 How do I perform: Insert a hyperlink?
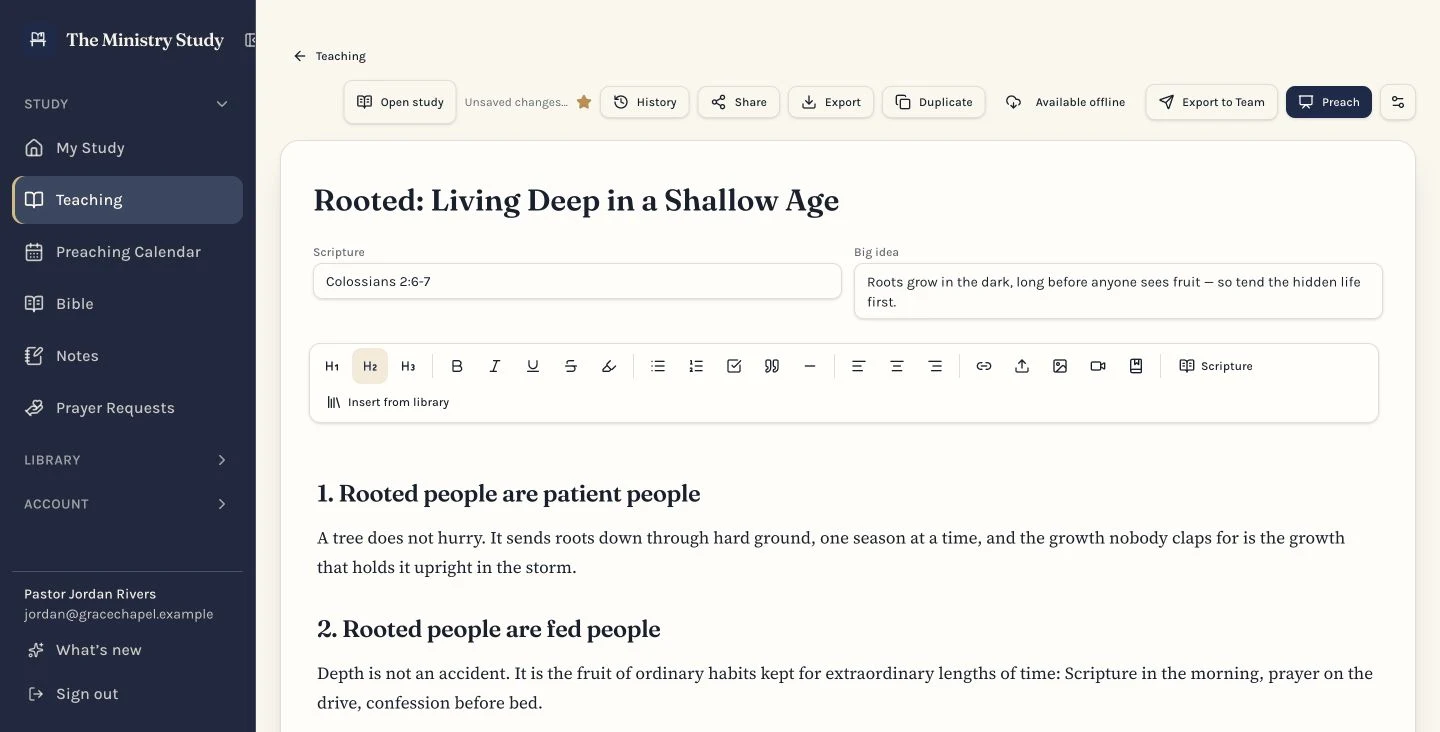tap(984, 366)
